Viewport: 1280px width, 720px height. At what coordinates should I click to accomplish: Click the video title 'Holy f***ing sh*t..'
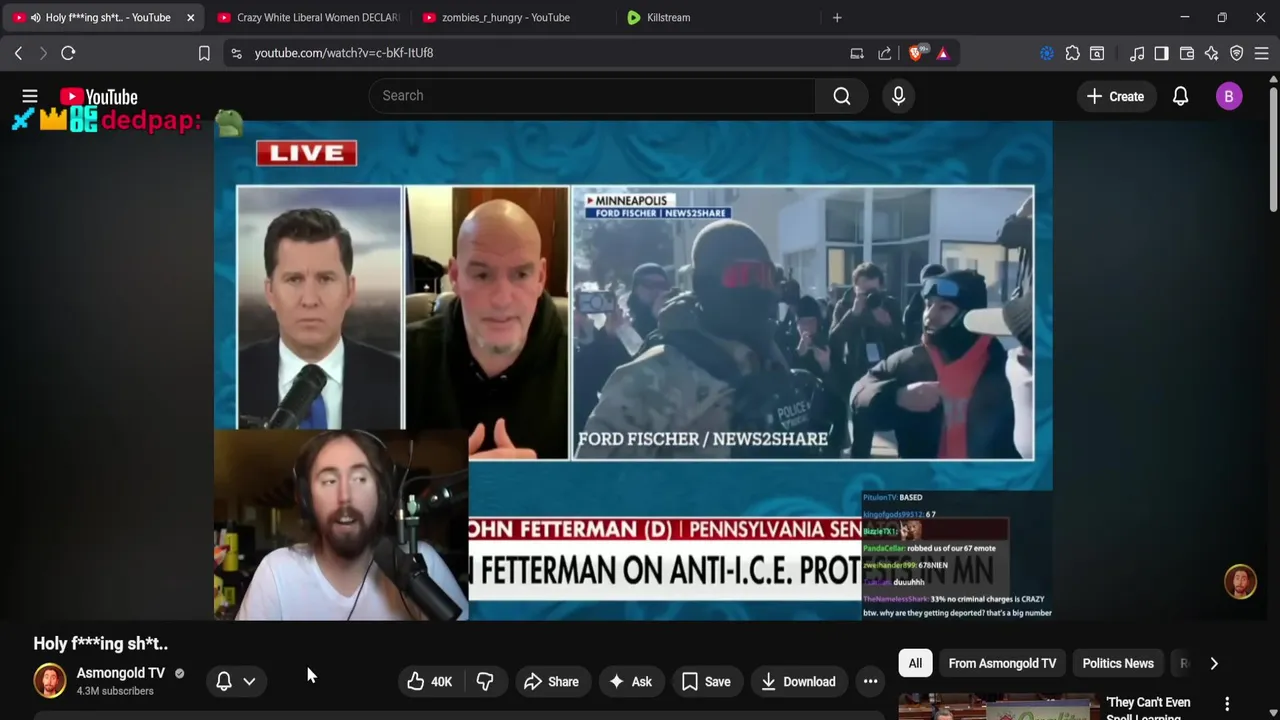tap(100, 644)
